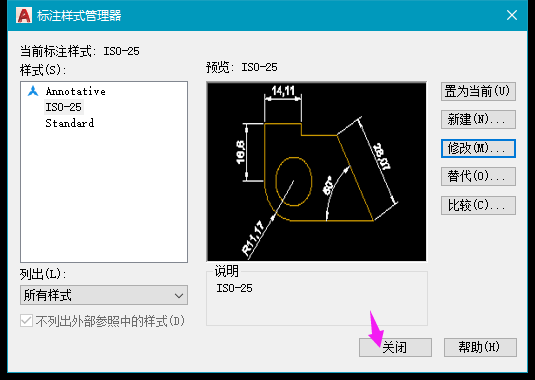Toggle 不列出外部参照中的样式 checkbox
535x380 pixels.
[26, 321]
